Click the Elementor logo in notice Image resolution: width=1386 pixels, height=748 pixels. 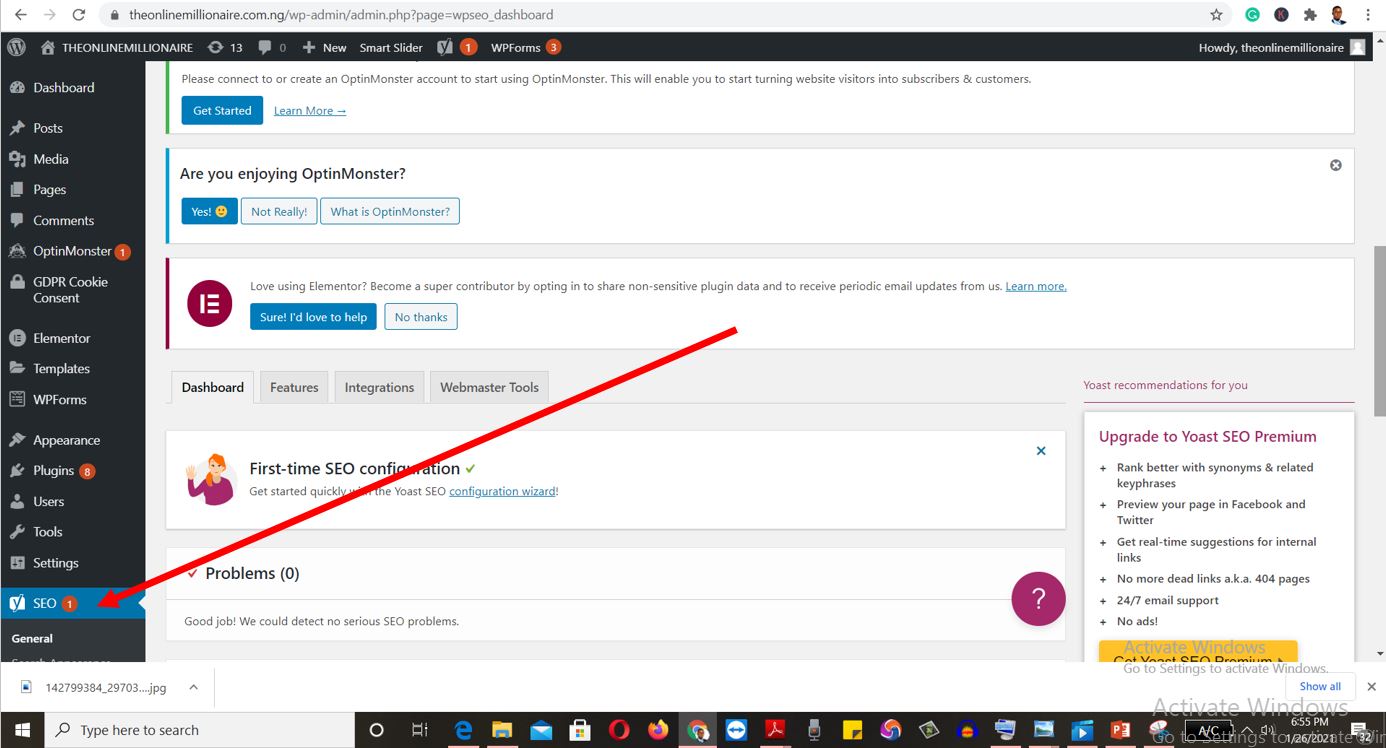click(x=210, y=303)
